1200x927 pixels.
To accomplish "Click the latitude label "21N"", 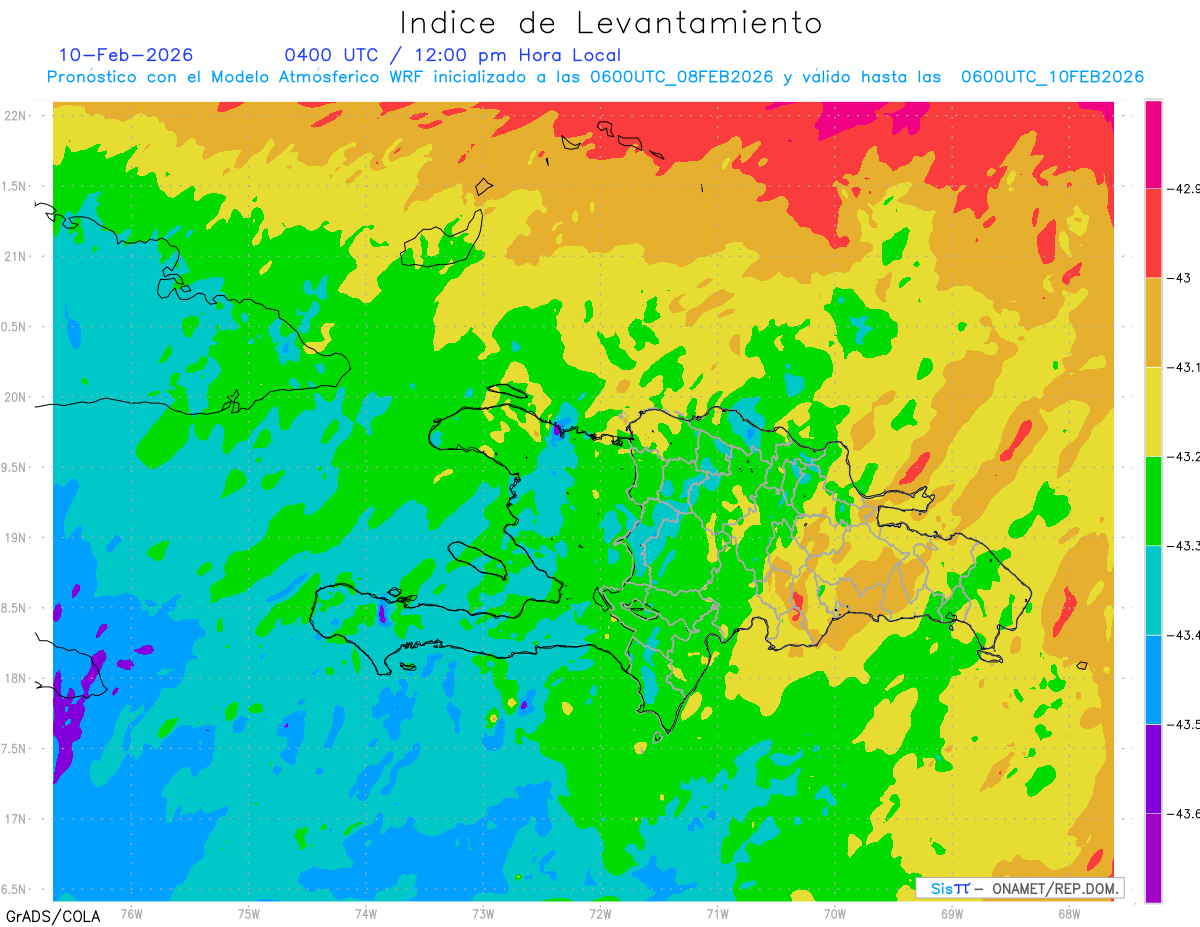I will pos(17,256).
